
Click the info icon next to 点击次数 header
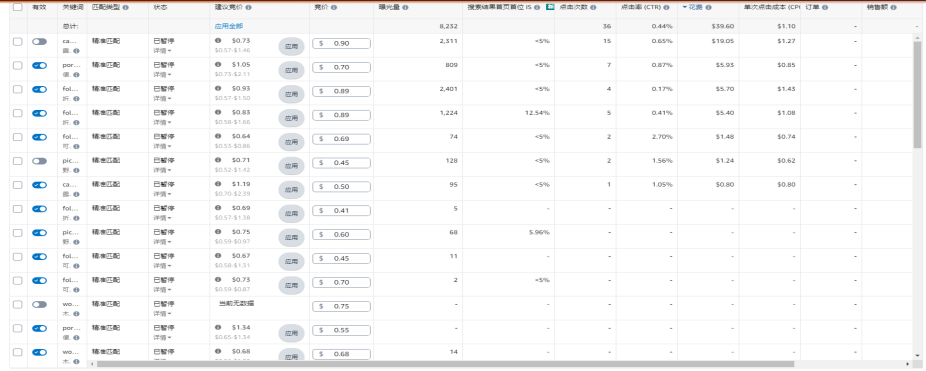tap(593, 8)
